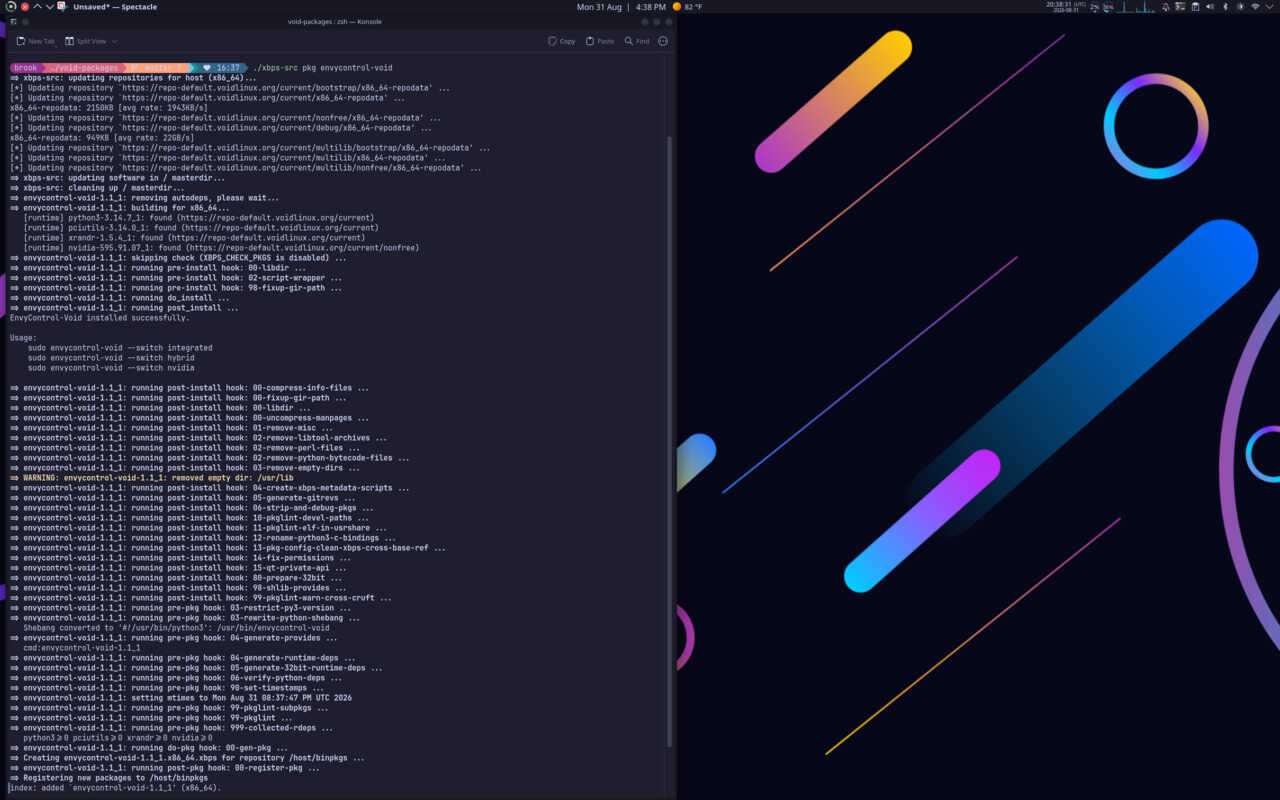Expand the hidden system tray icons arrow

(1270, 7)
